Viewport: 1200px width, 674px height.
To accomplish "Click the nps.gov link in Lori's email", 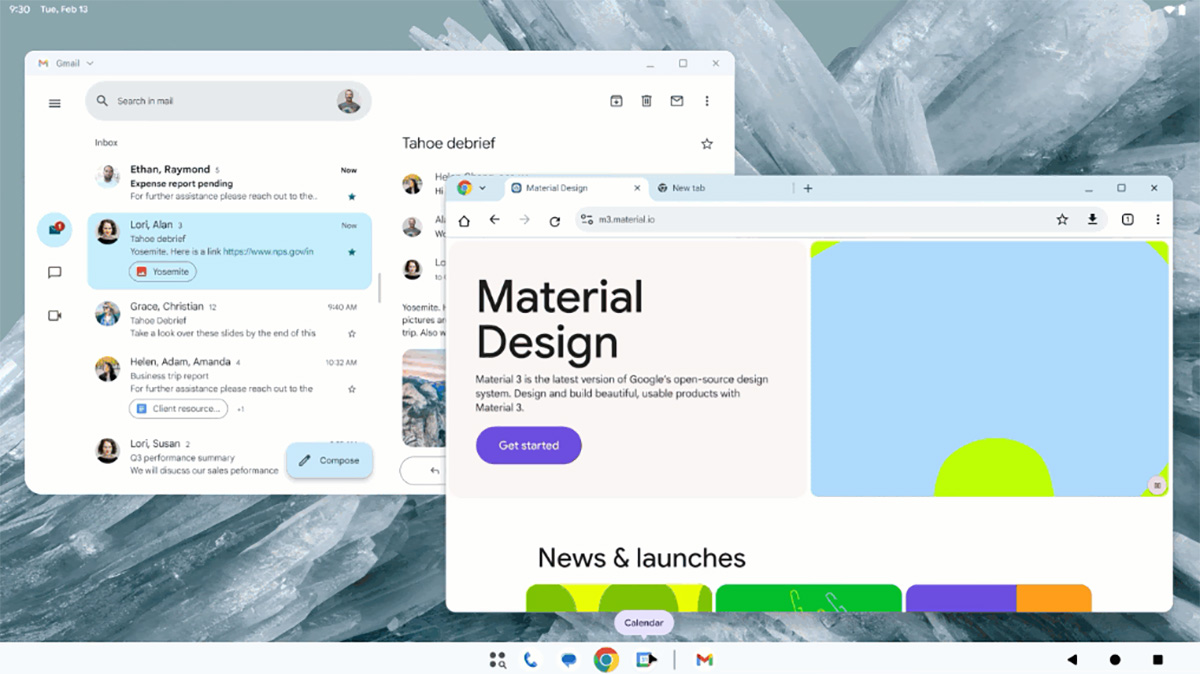I will (268, 251).
